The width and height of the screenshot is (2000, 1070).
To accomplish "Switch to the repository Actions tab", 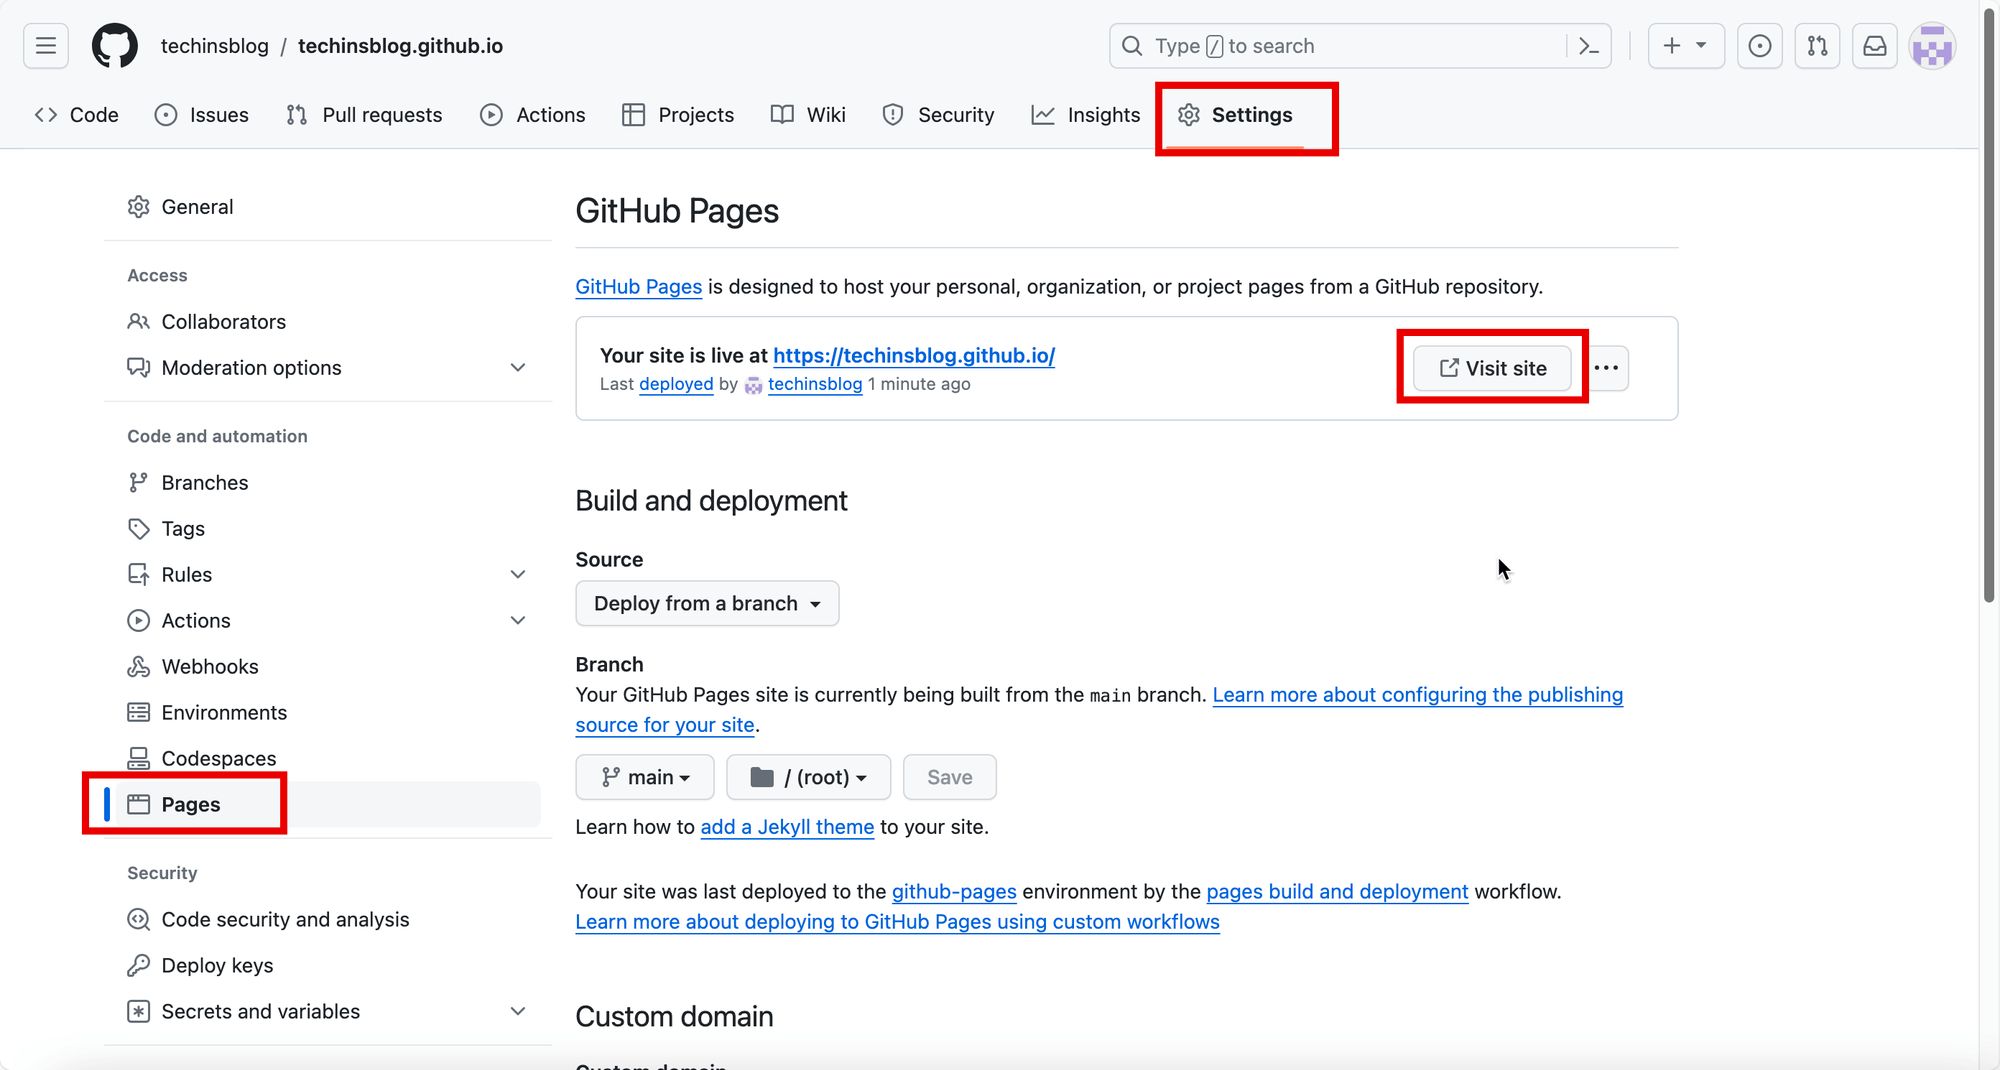I will click(533, 115).
